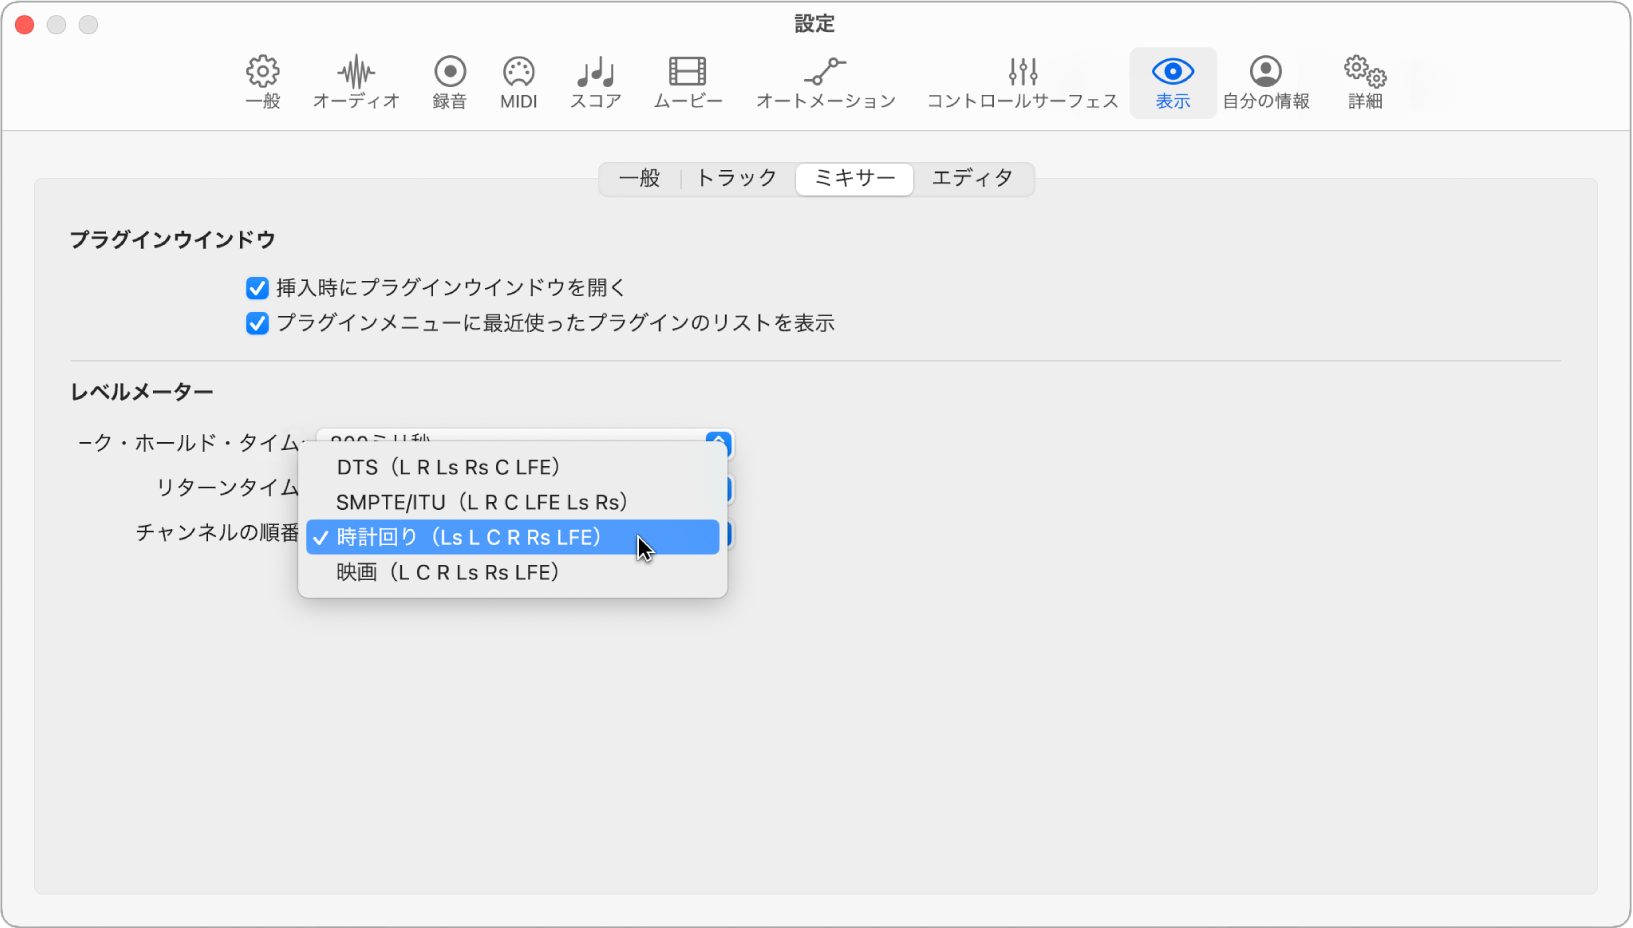This screenshot has width=1633, height=928.
Task: Open the MIDI settings pane
Action: pyautogui.click(x=518, y=80)
